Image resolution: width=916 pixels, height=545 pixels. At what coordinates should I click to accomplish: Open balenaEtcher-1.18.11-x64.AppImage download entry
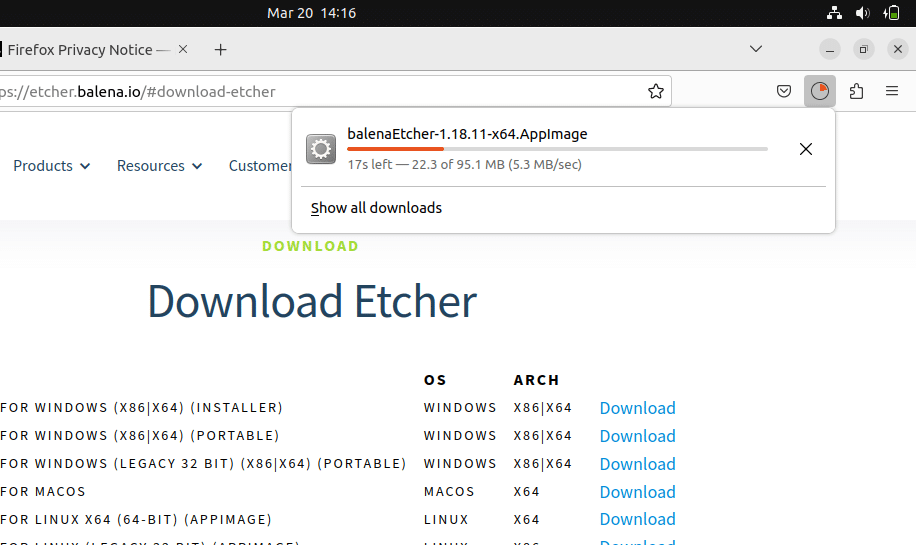[563, 149]
